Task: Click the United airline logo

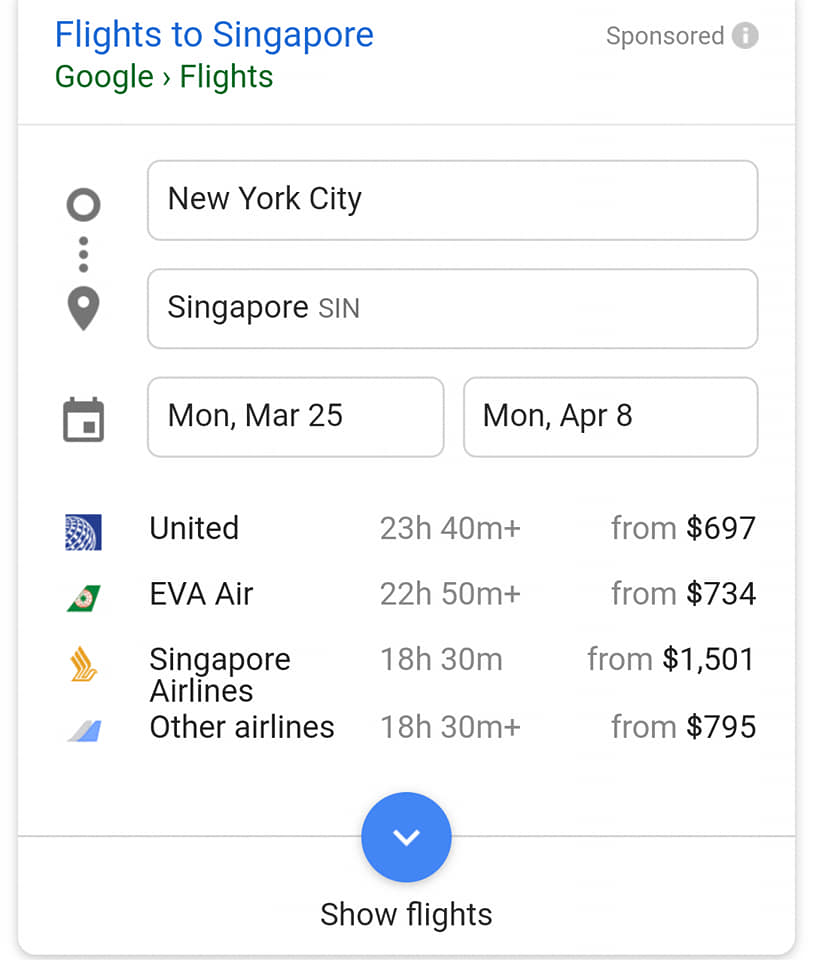Action: click(83, 531)
